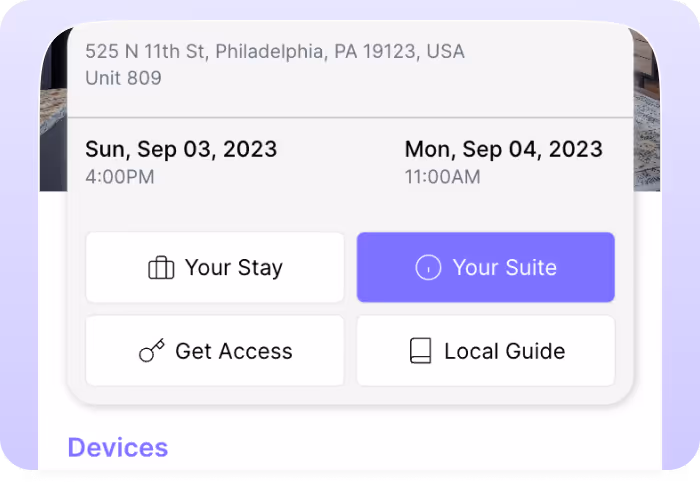Click the 11:00AM checkout time
The height and width of the screenshot is (483, 700).
442,177
